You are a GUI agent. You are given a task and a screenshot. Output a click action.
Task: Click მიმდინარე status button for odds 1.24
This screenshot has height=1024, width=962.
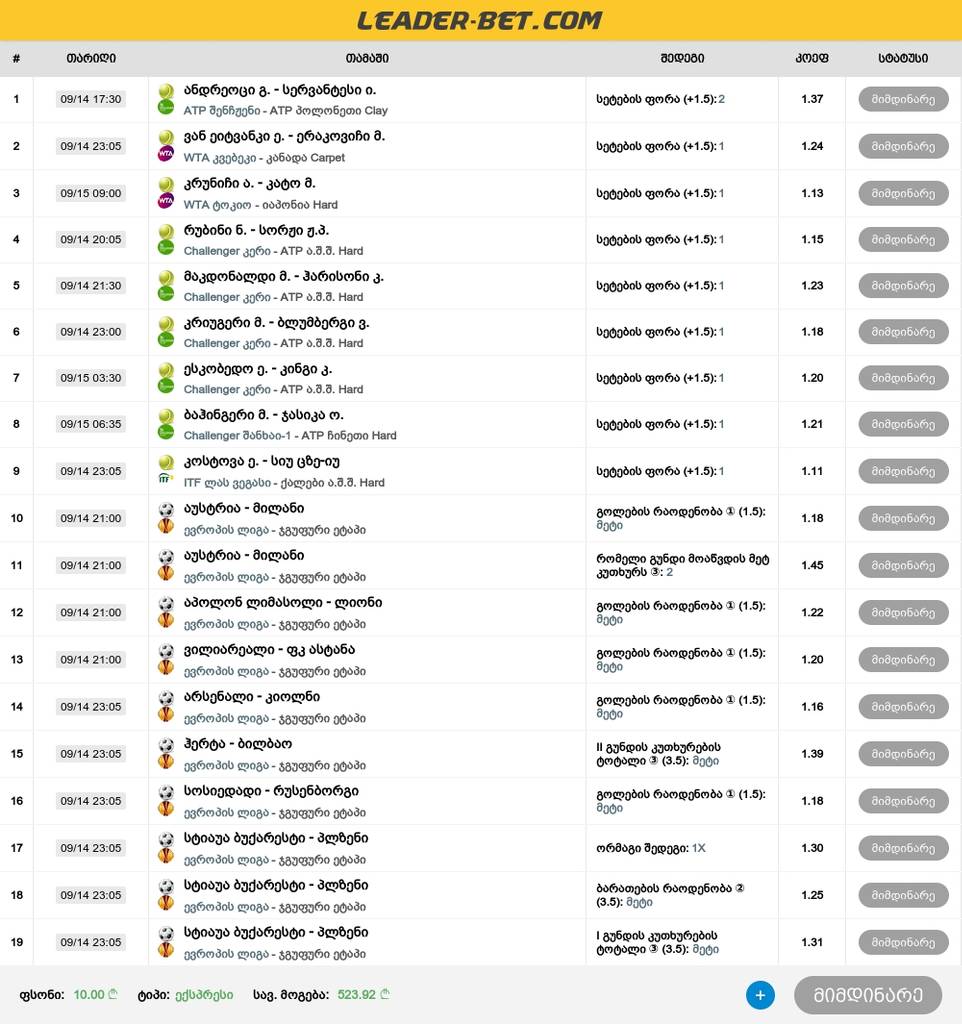(903, 146)
